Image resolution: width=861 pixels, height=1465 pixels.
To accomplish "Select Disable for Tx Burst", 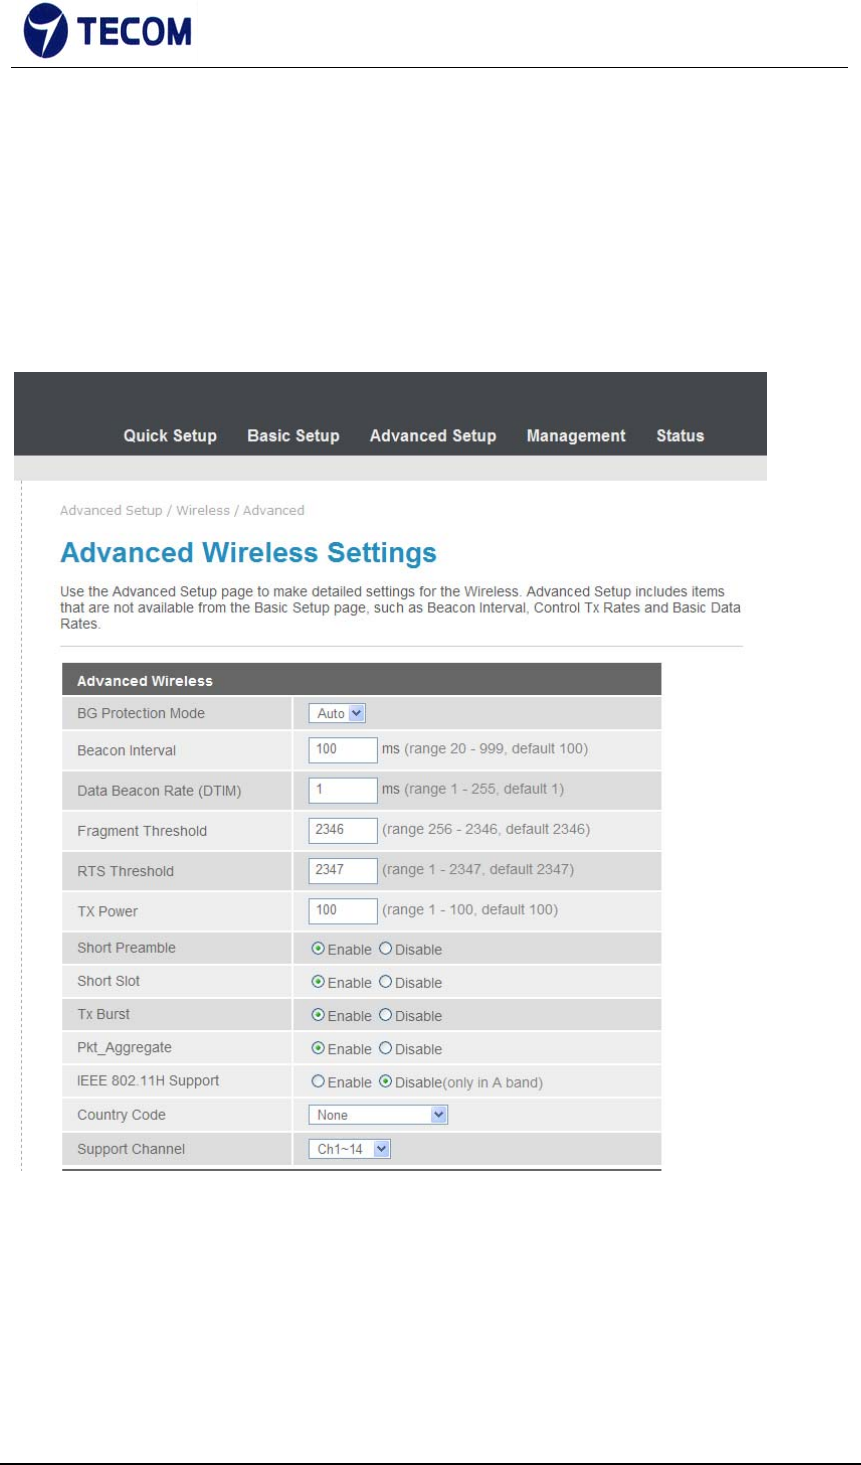I will 385,1015.
